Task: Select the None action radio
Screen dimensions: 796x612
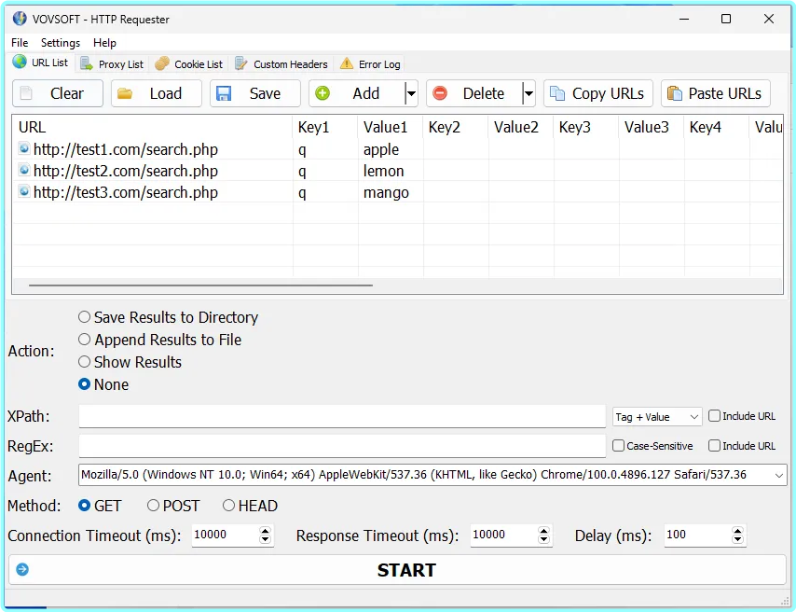Action: pyautogui.click(x=84, y=384)
